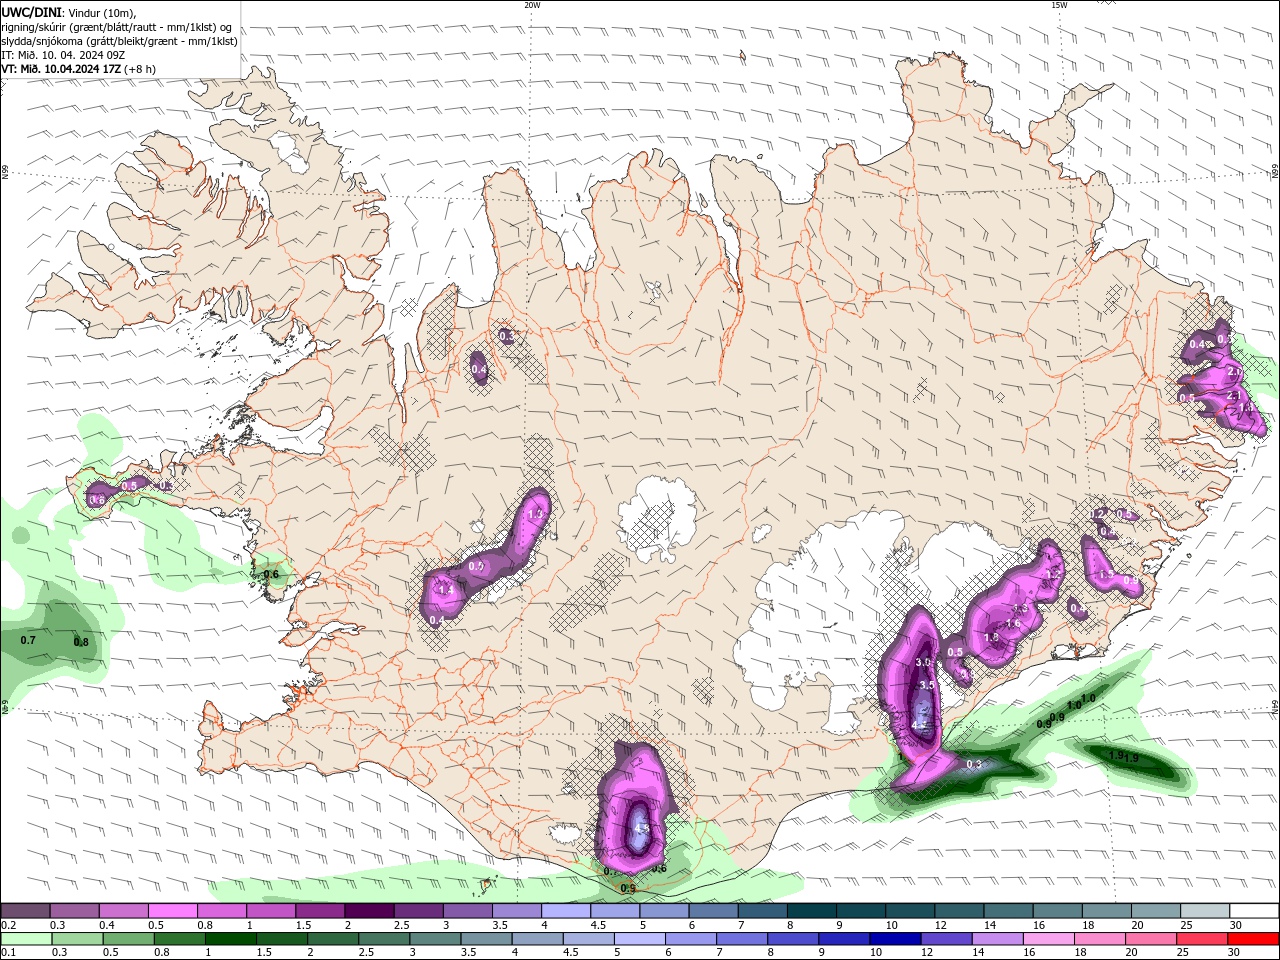Click the '2.1' snow value on east coast

point(1234,395)
